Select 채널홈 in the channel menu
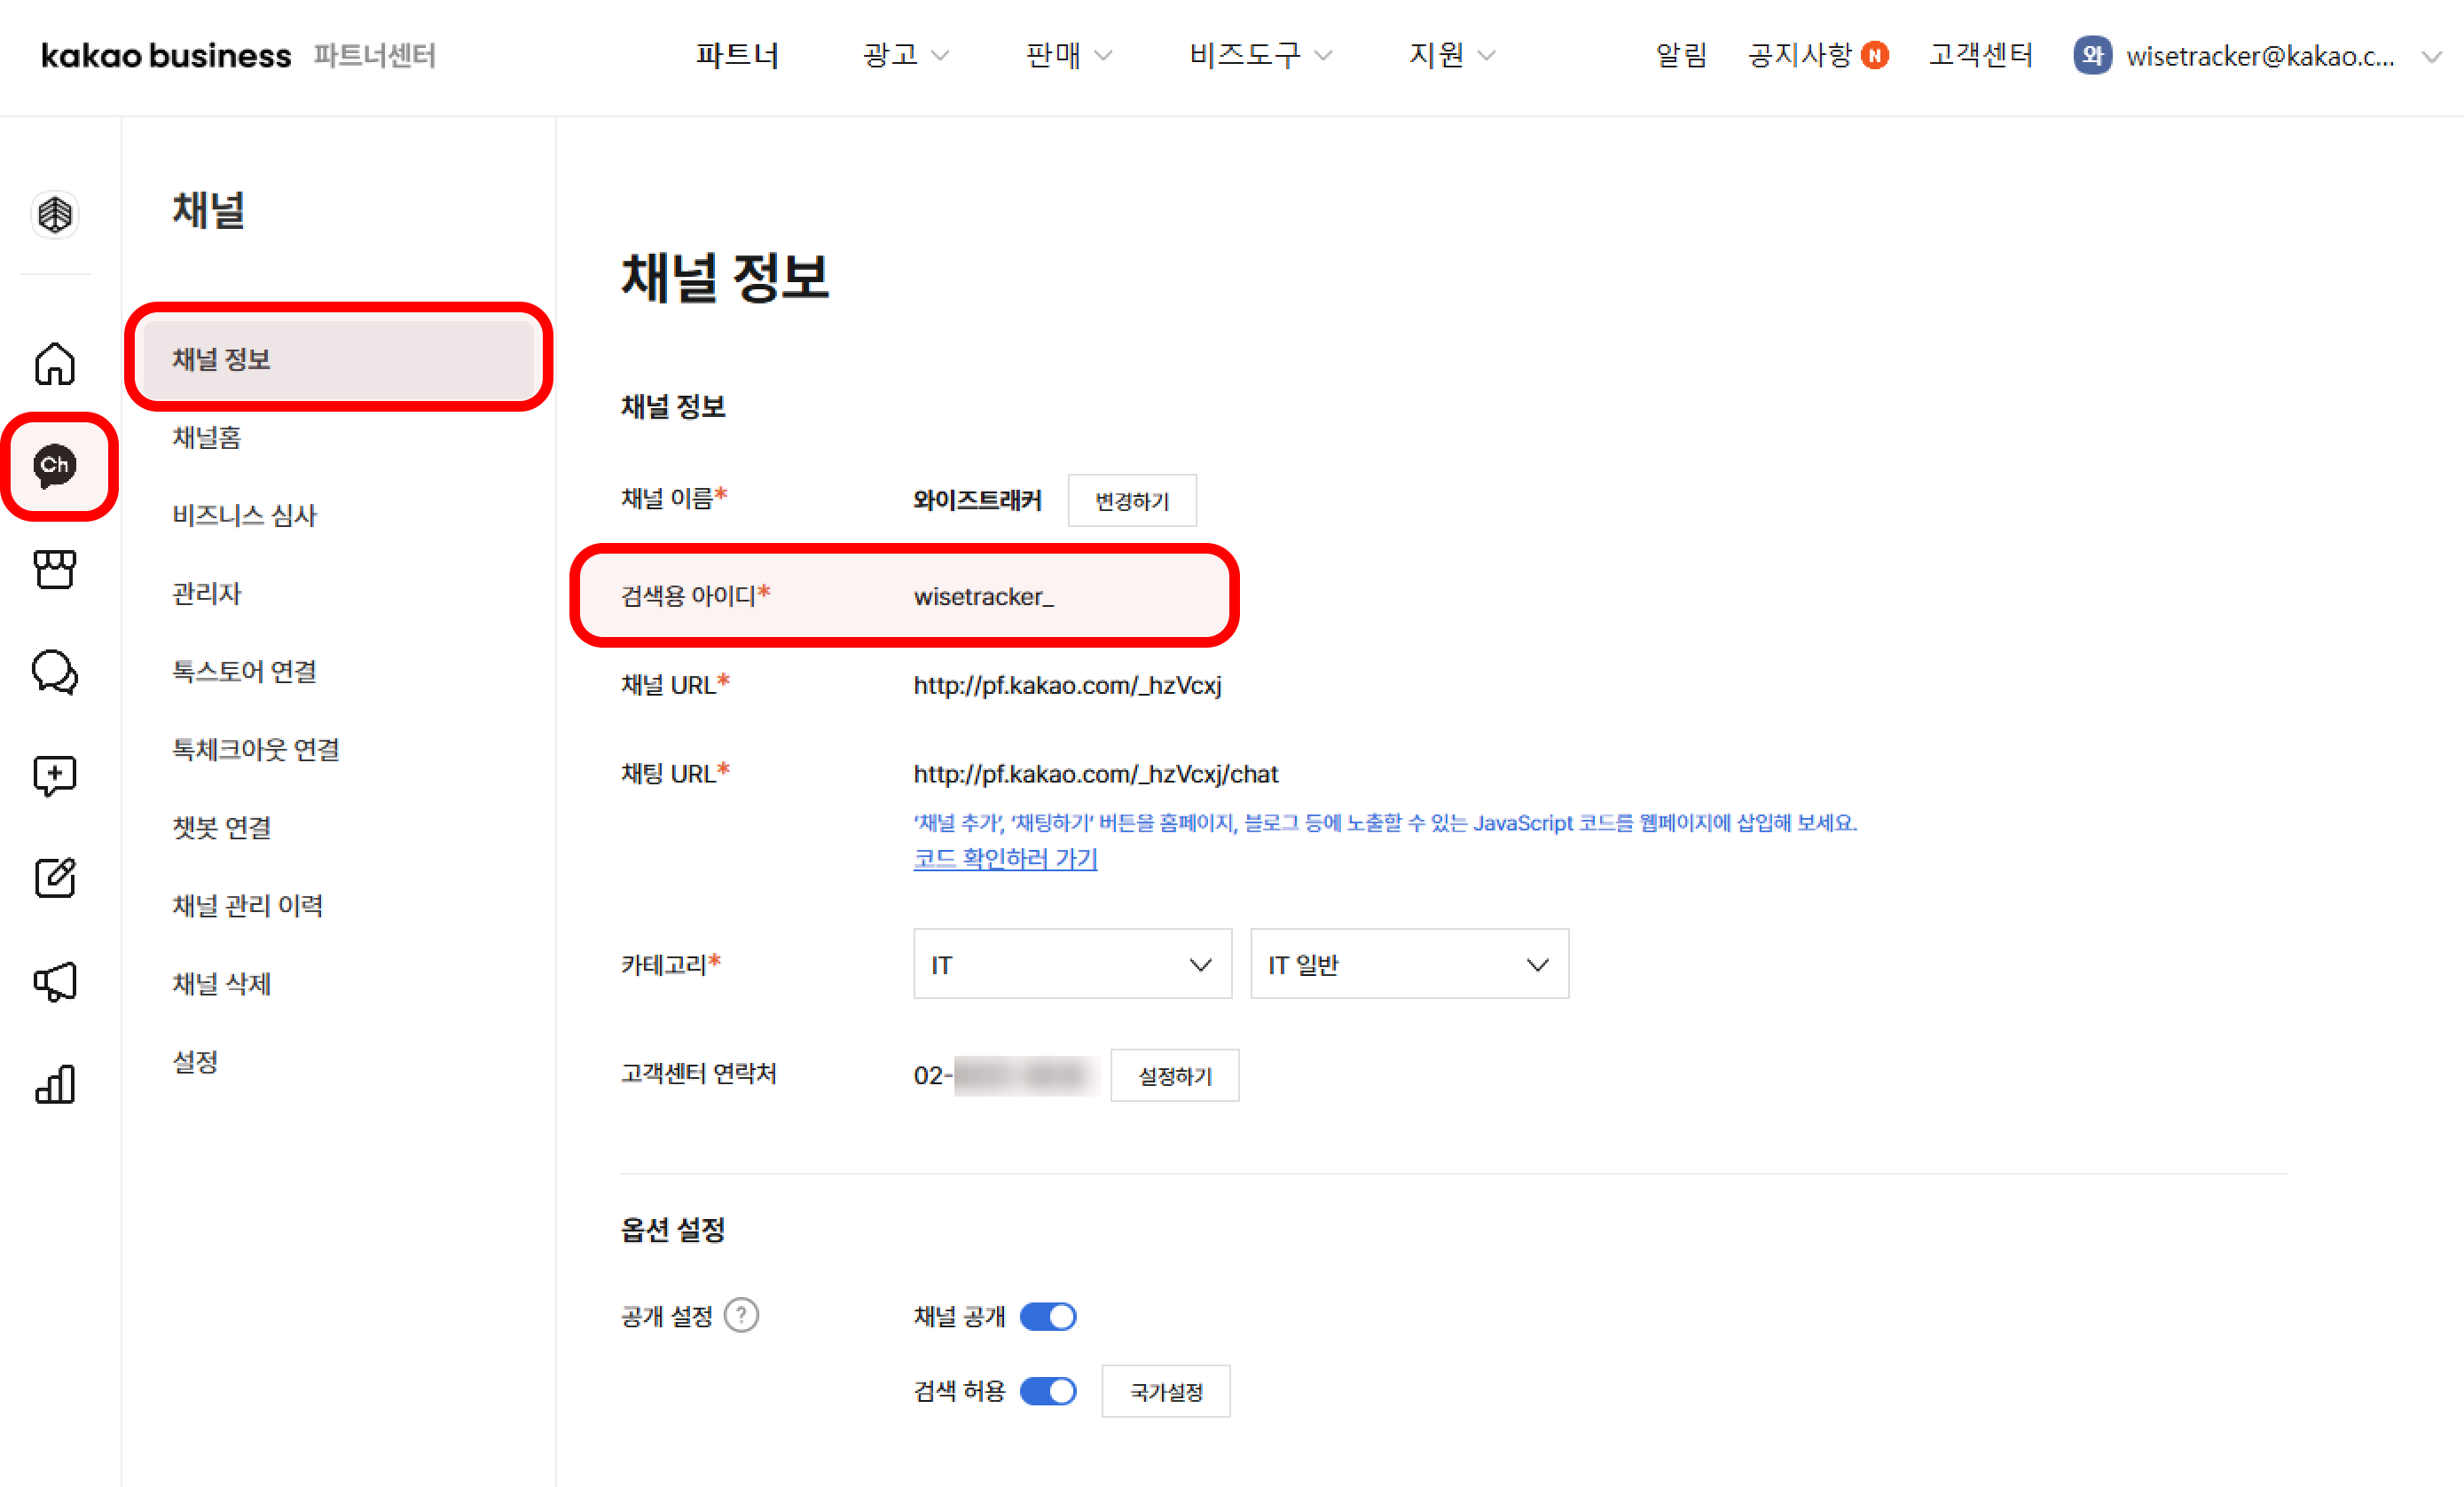Image resolution: width=2464 pixels, height=1487 pixels. [207, 437]
